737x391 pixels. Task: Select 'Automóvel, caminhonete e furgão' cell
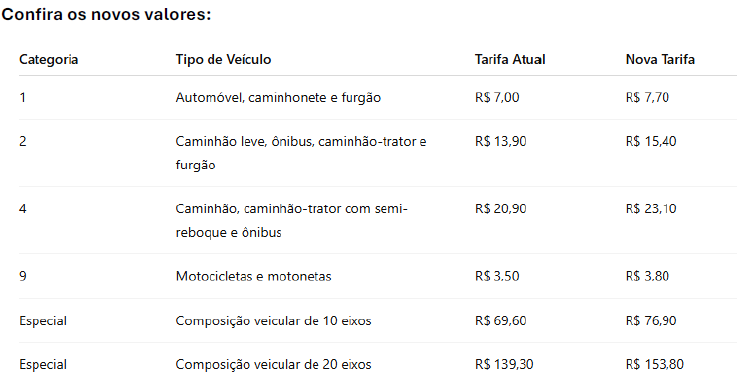click(x=278, y=98)
